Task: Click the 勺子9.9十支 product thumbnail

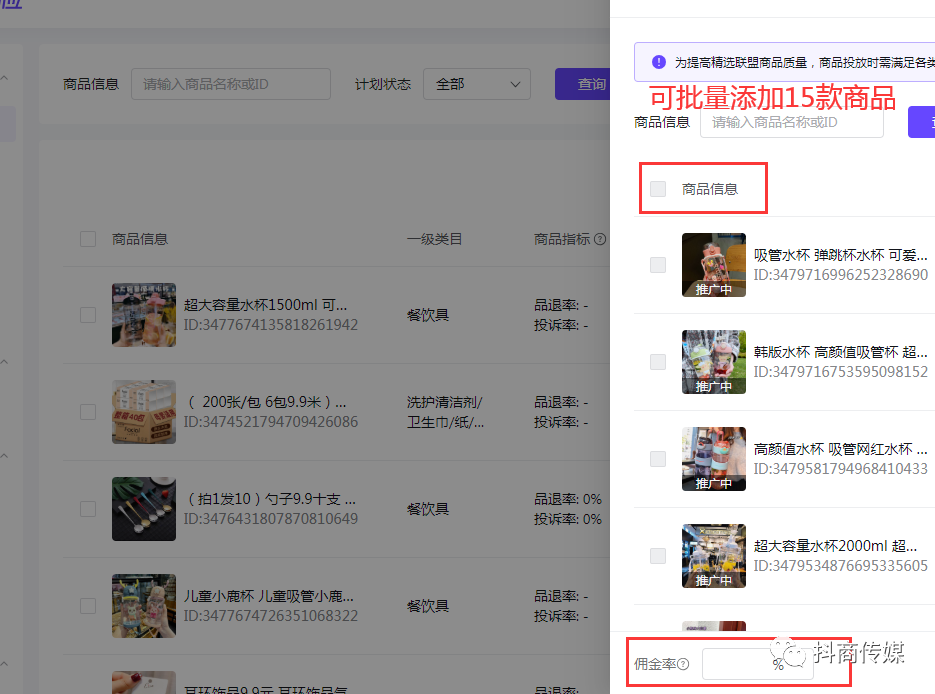Action: coord(143,509)
